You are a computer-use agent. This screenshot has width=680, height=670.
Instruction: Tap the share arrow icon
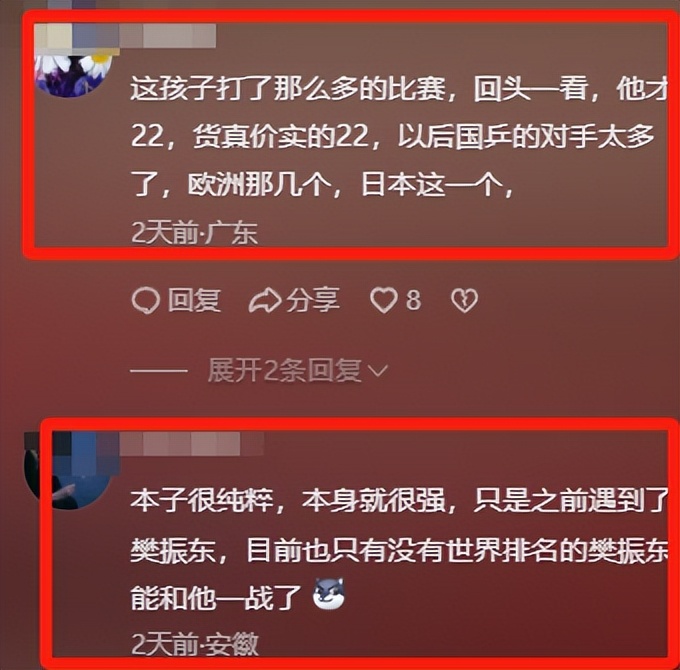(x=264, y=301)
